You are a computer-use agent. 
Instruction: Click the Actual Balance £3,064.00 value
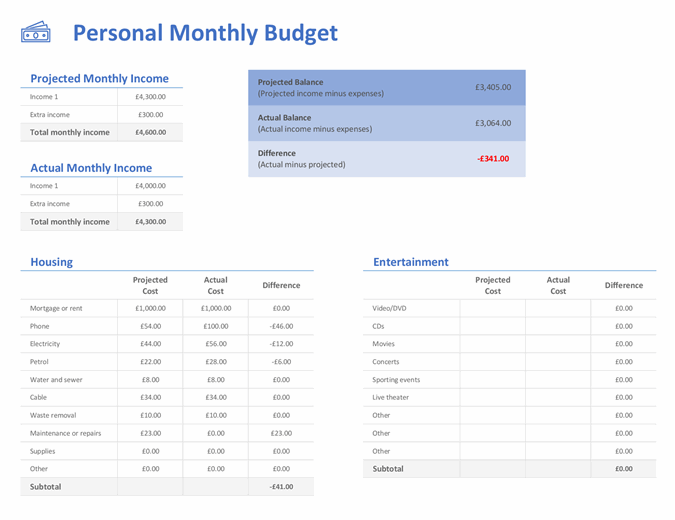(x=492, y=123)
